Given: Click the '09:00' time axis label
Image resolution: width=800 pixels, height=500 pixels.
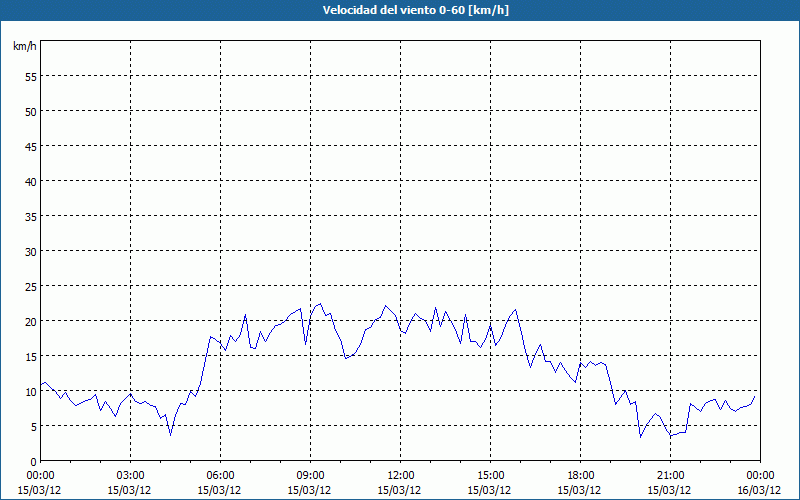Looking at the screenshot, I should coord(310,476).
